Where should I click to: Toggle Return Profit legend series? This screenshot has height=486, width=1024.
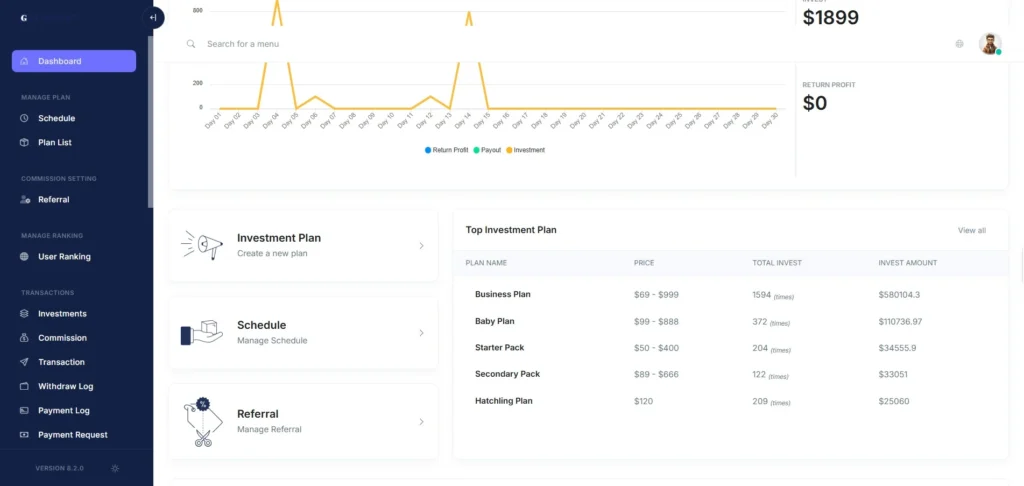[447, 150]
